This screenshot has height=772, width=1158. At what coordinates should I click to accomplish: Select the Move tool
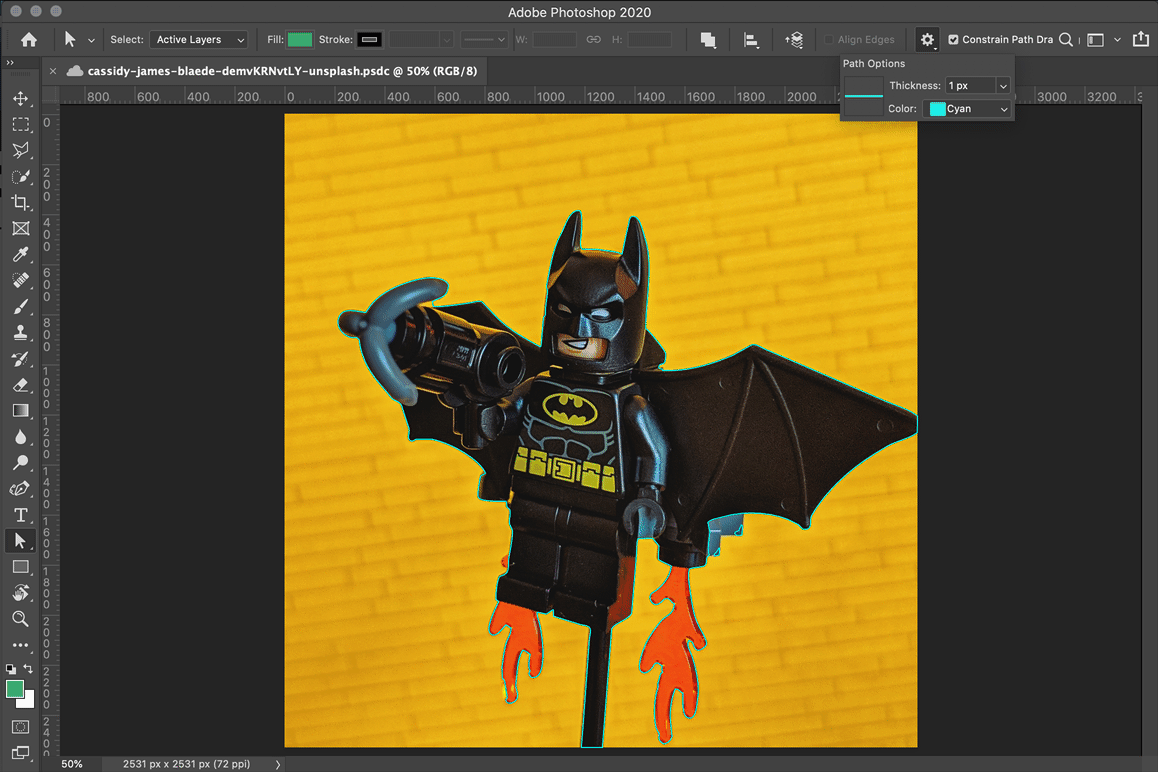(x=20, y=99)
